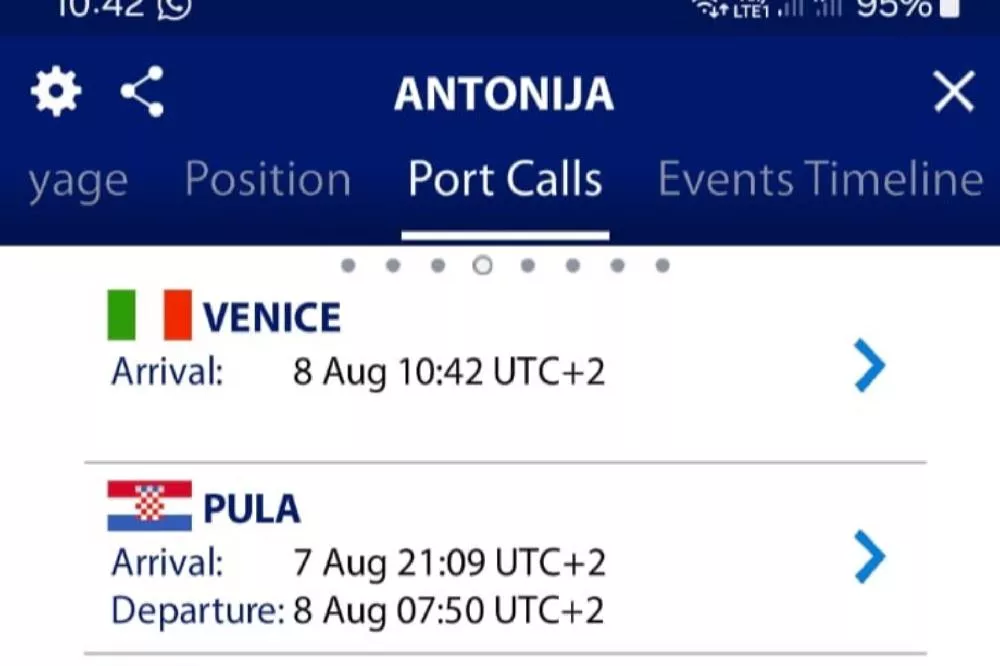The image size is (1000, 666).
Task: Open settings with the gear icon
Action: point(55,93)
